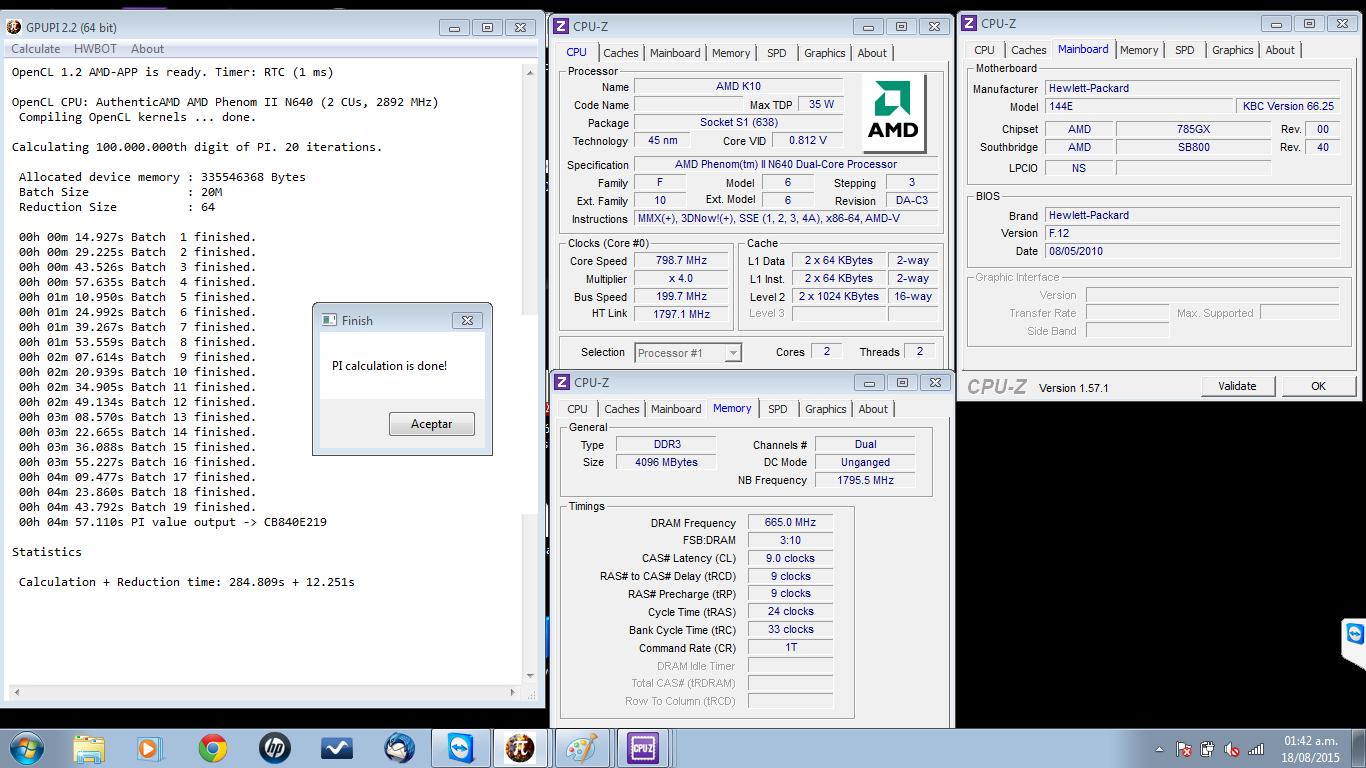The height and width of the screenshot is (768, 1366).
Task: Minimize the Memory CPU-Z window
Action: [x=869, y=382]
